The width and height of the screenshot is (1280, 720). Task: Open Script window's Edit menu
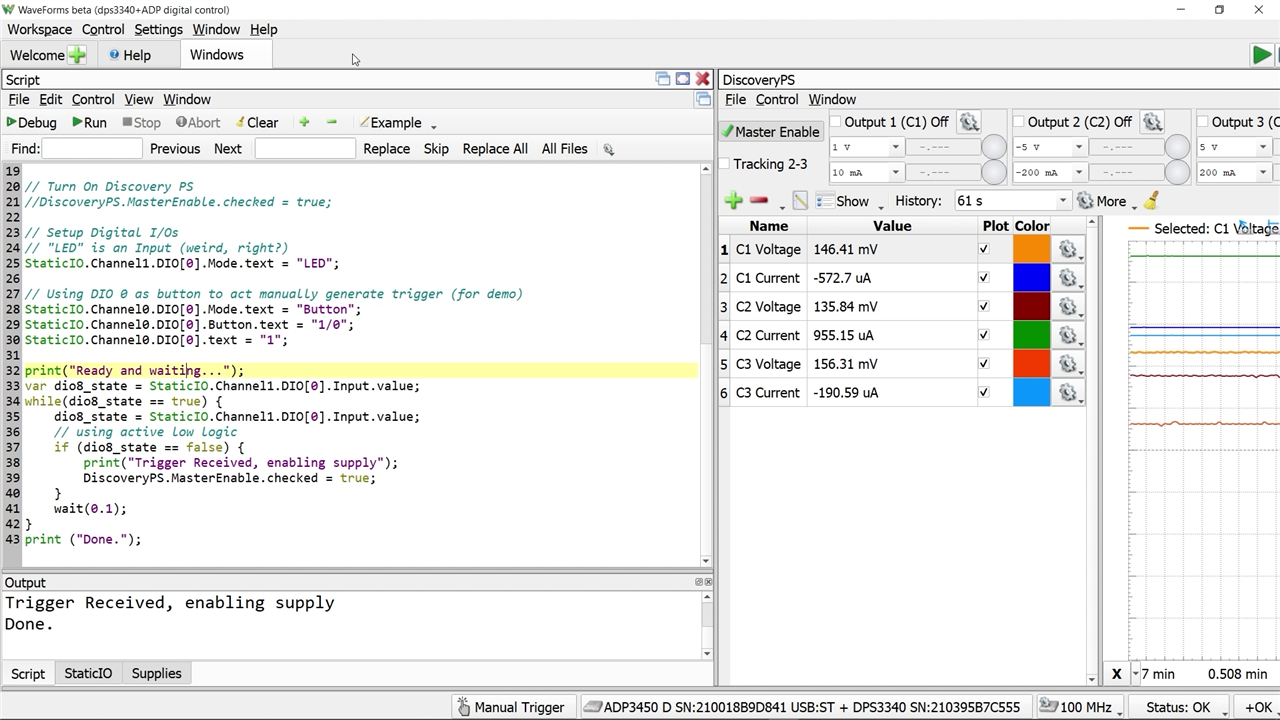(50, 99)
